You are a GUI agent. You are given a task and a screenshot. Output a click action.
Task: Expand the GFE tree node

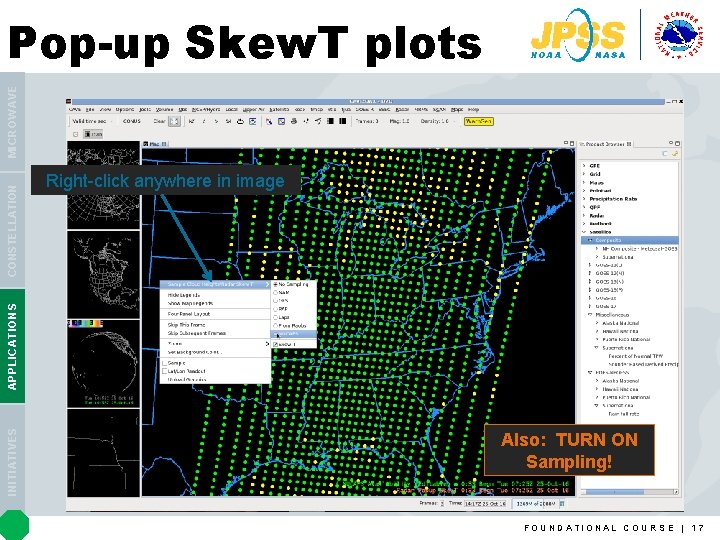[584, 166]
